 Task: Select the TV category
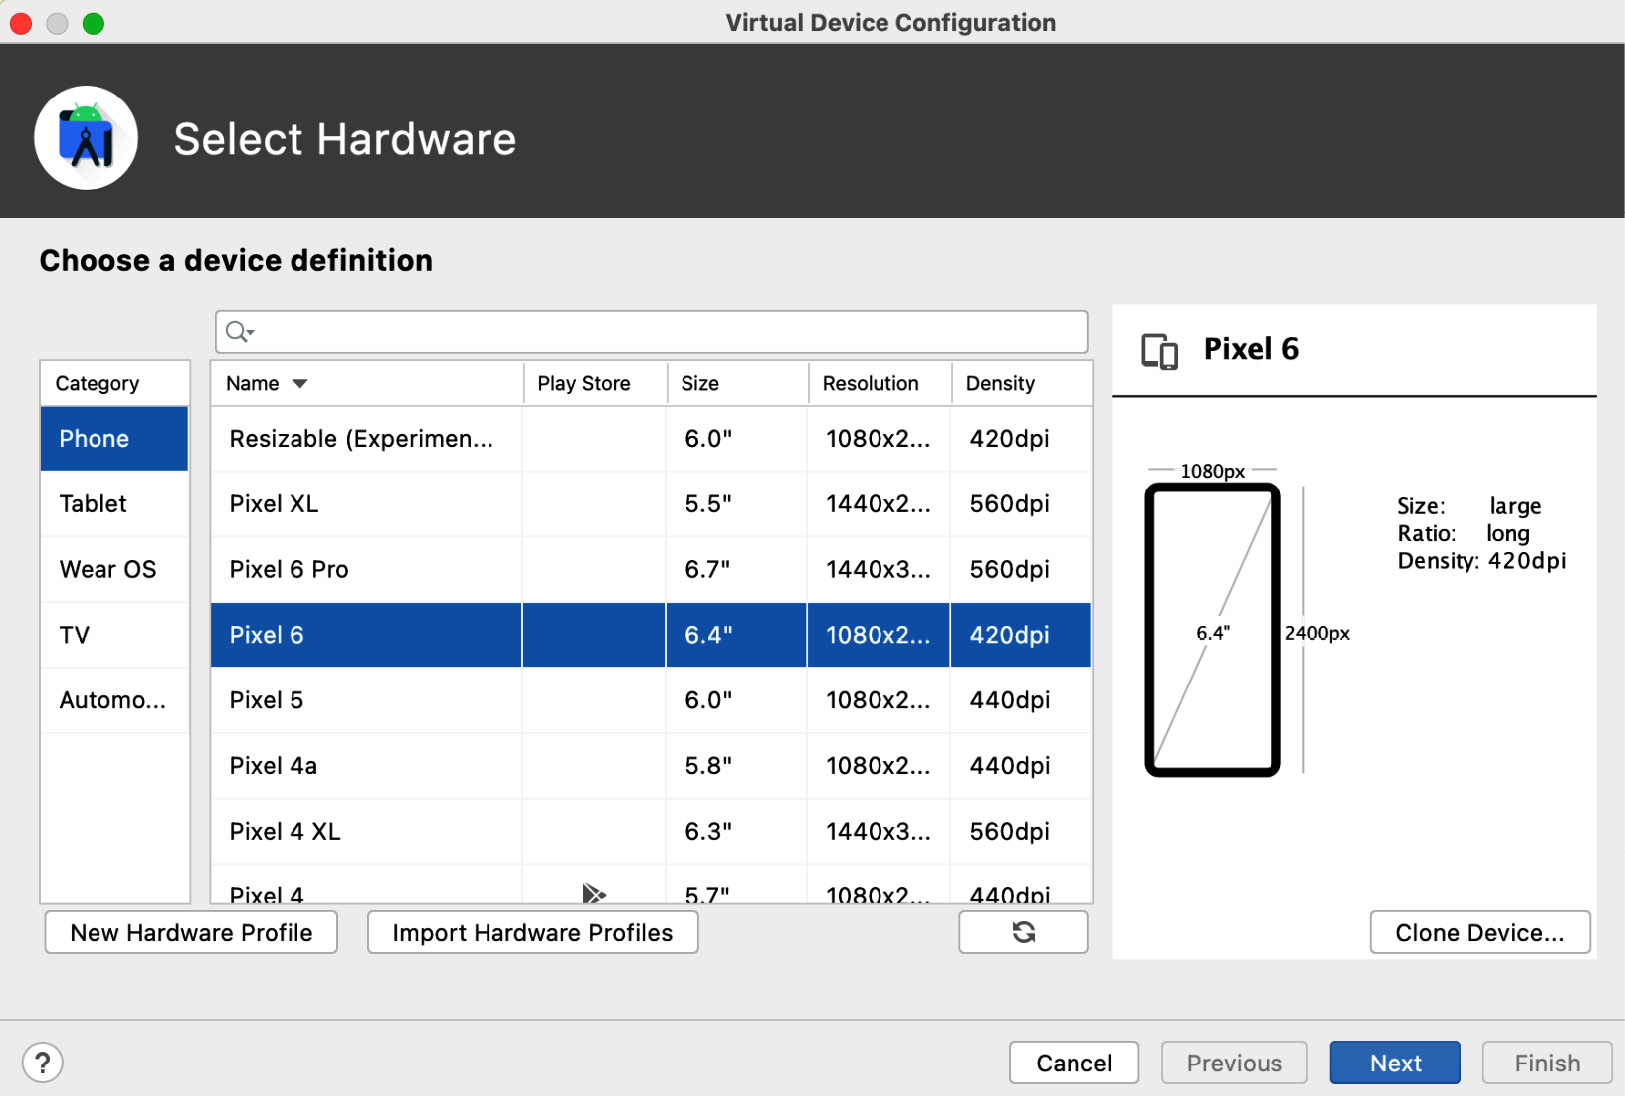114,635
